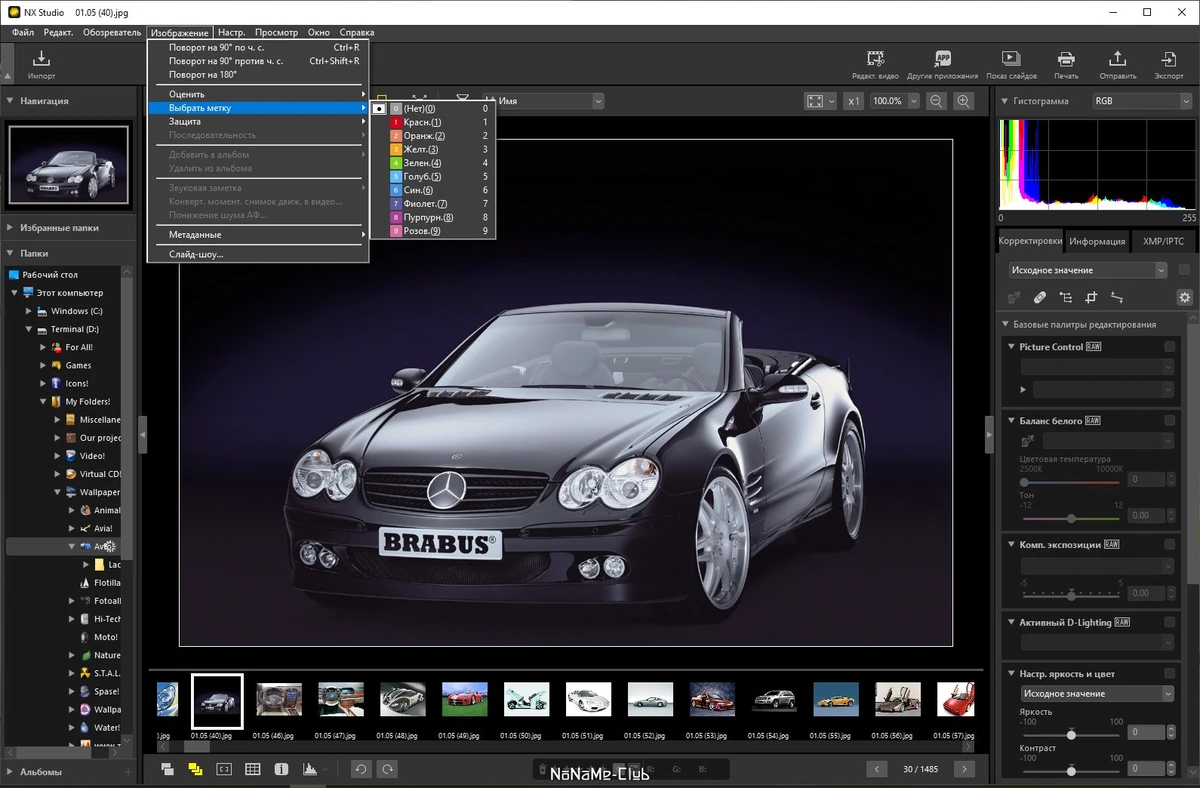1200x788 pixels.
Task: Select the Зелен.(4) label
Action: pyautogui.click(x=433, y=163)
